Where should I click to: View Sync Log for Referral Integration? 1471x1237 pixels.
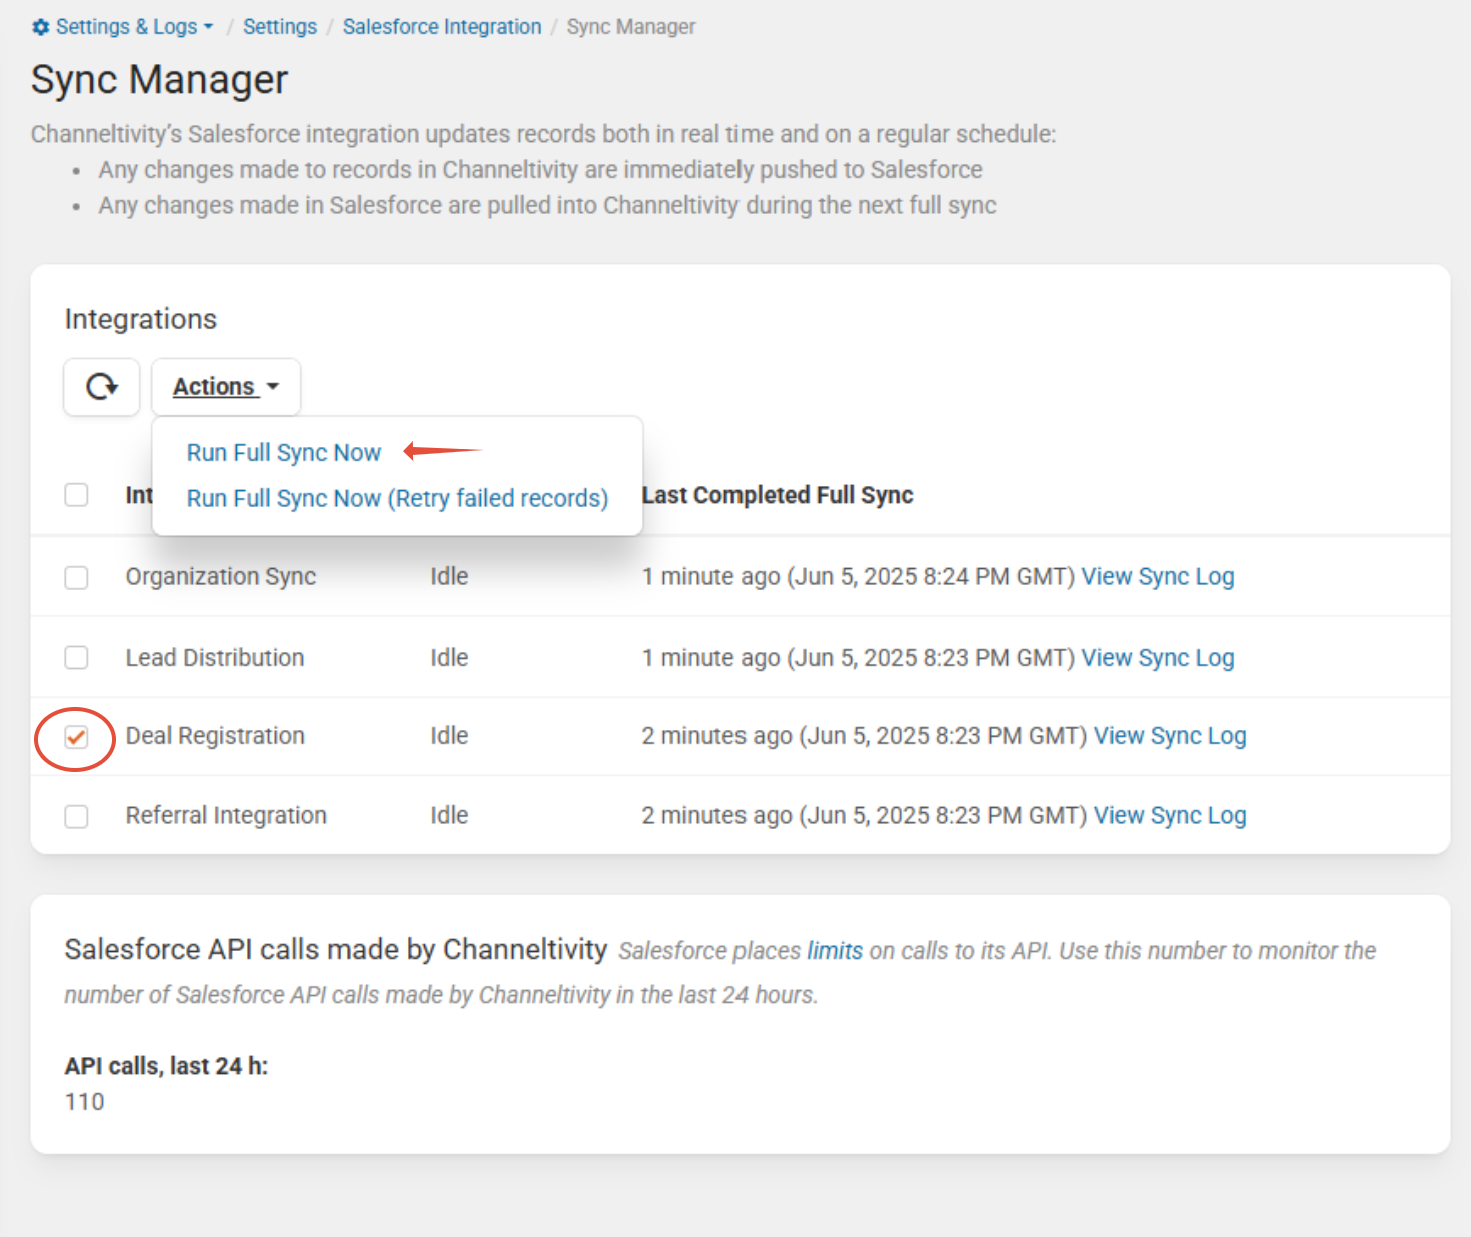point(1170,816)
